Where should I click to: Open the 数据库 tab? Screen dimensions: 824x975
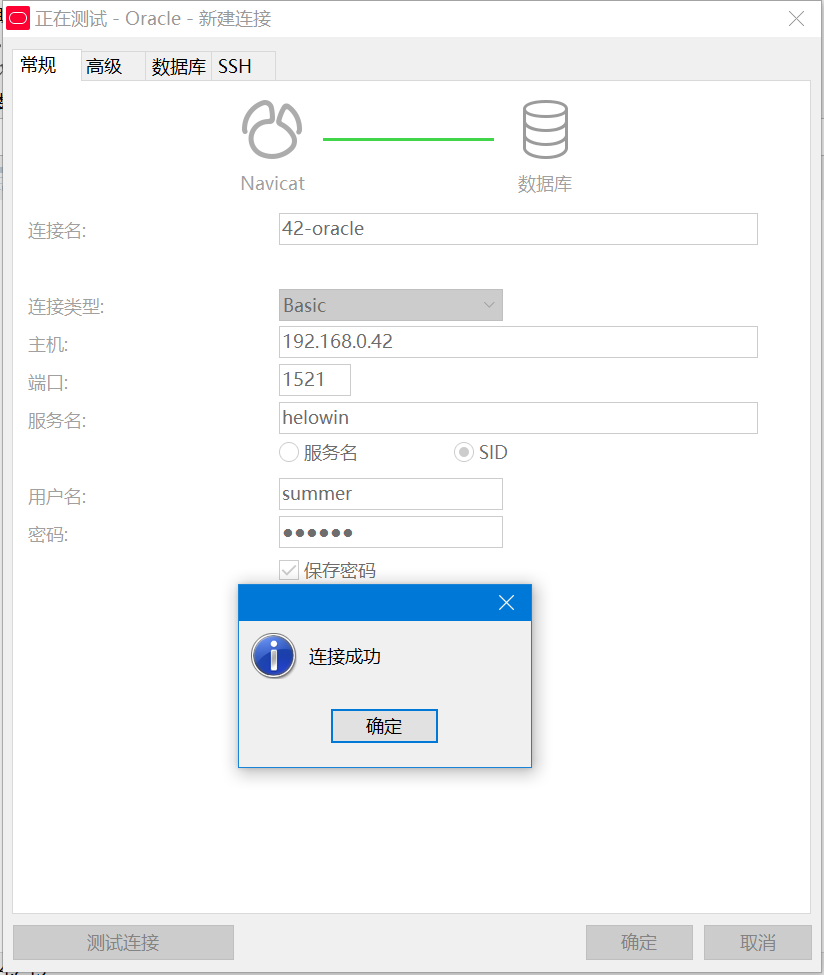point(178,66)
